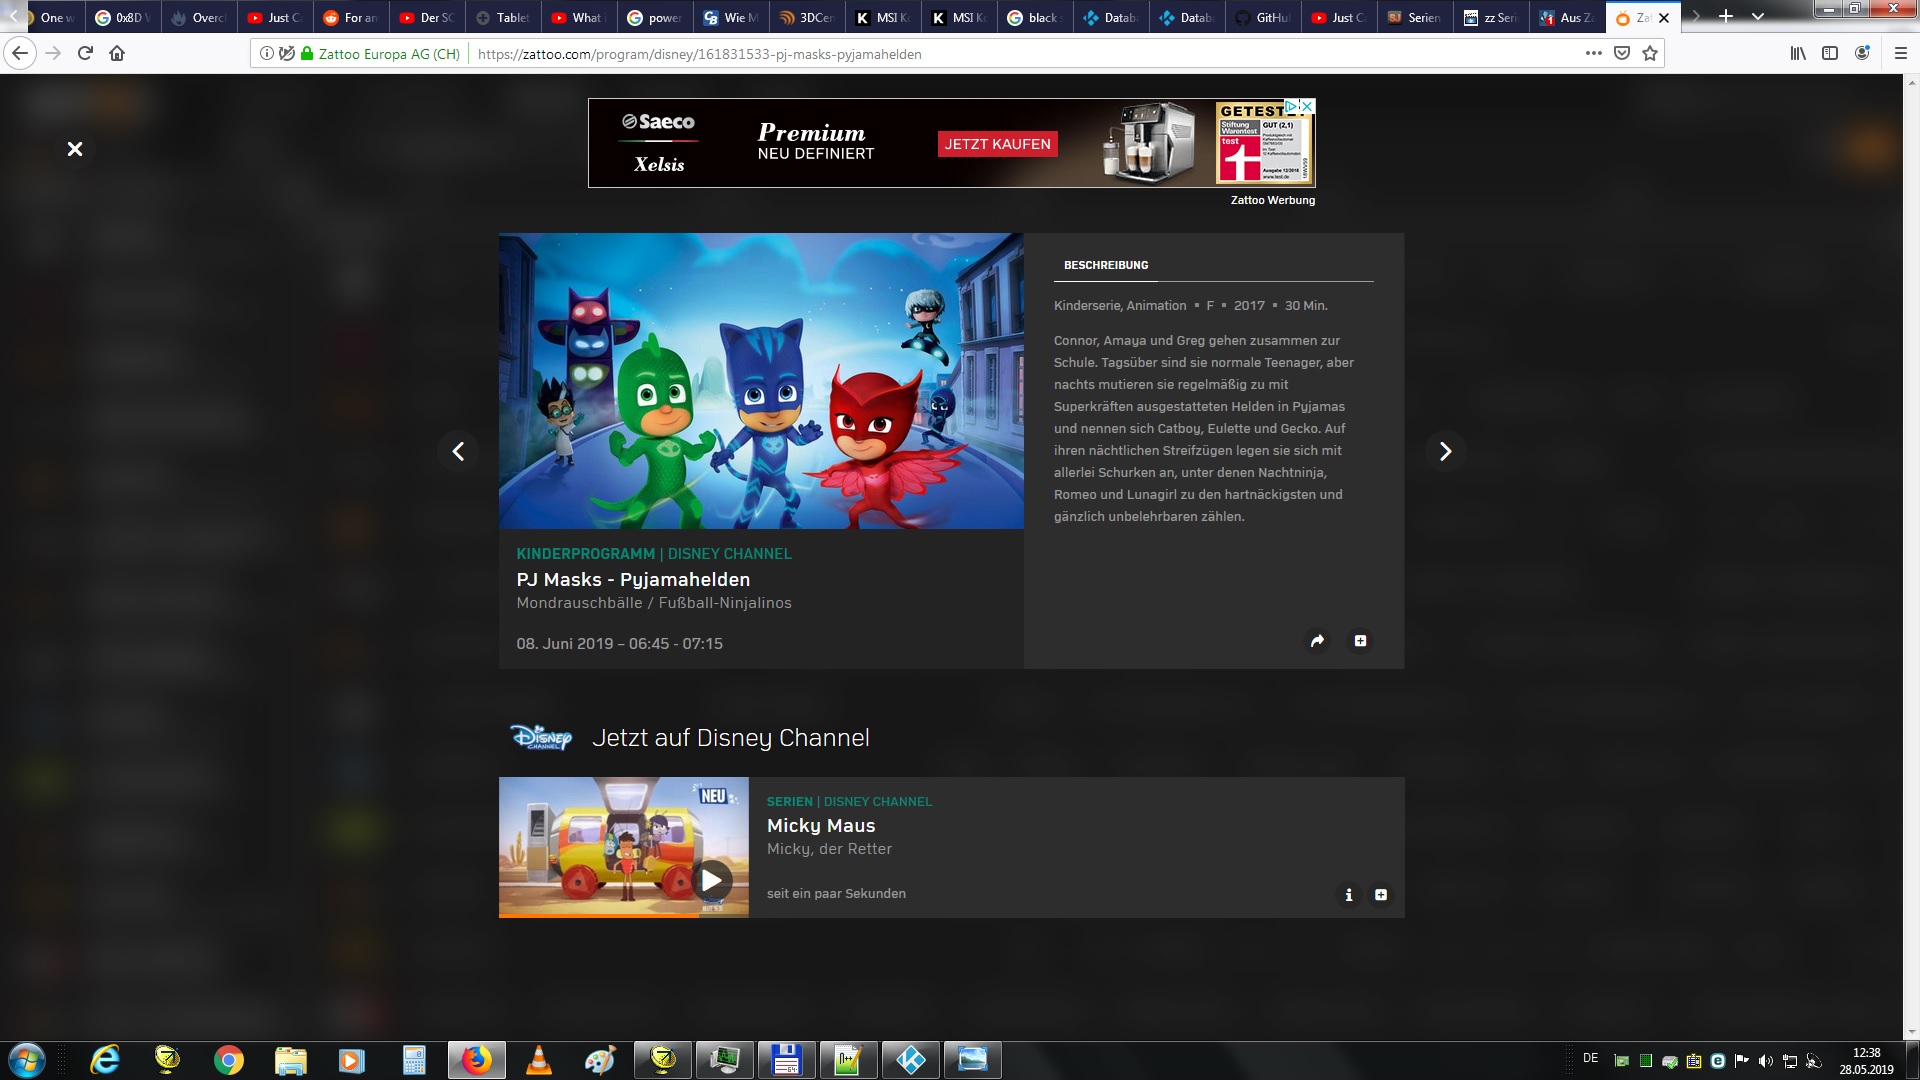Add PJ Masks to recordings with plus icon
This screenshot has width=1920, height=1080.
pyautogui.click(x=1360, y=641)
